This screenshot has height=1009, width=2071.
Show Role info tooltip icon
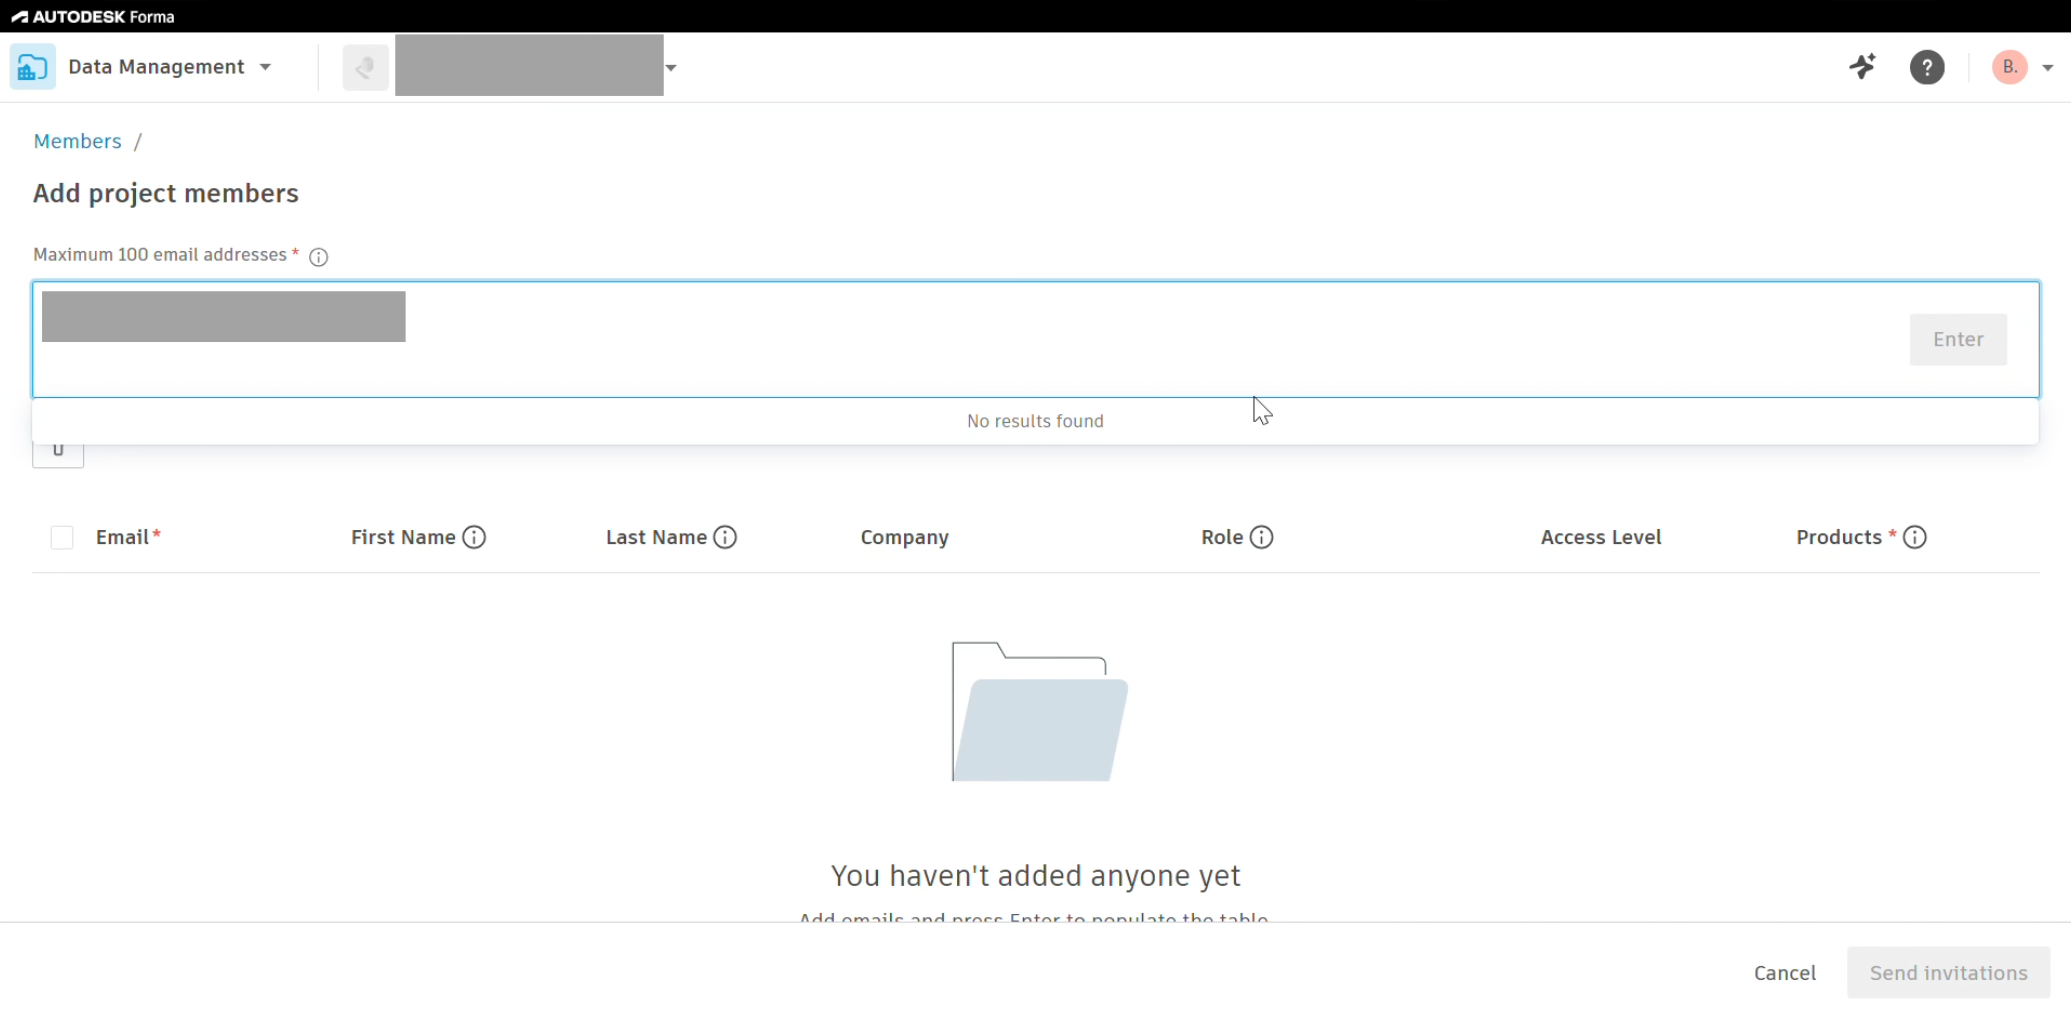pos(1262,537)
